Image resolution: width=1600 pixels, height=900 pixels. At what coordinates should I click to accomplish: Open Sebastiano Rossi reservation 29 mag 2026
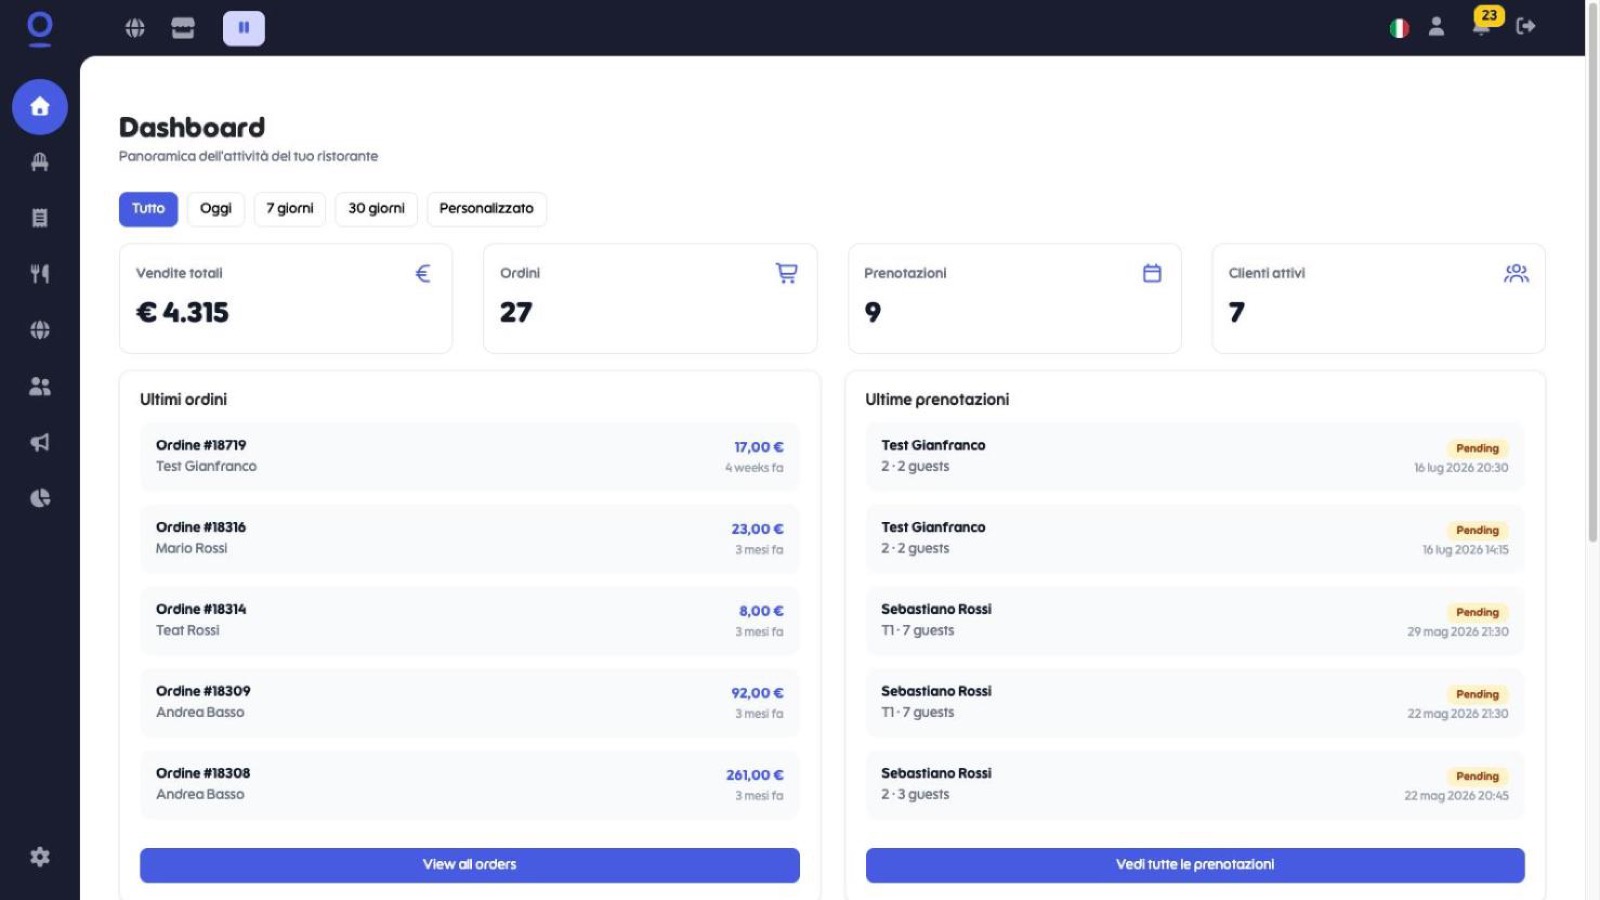coord(1195,620)
